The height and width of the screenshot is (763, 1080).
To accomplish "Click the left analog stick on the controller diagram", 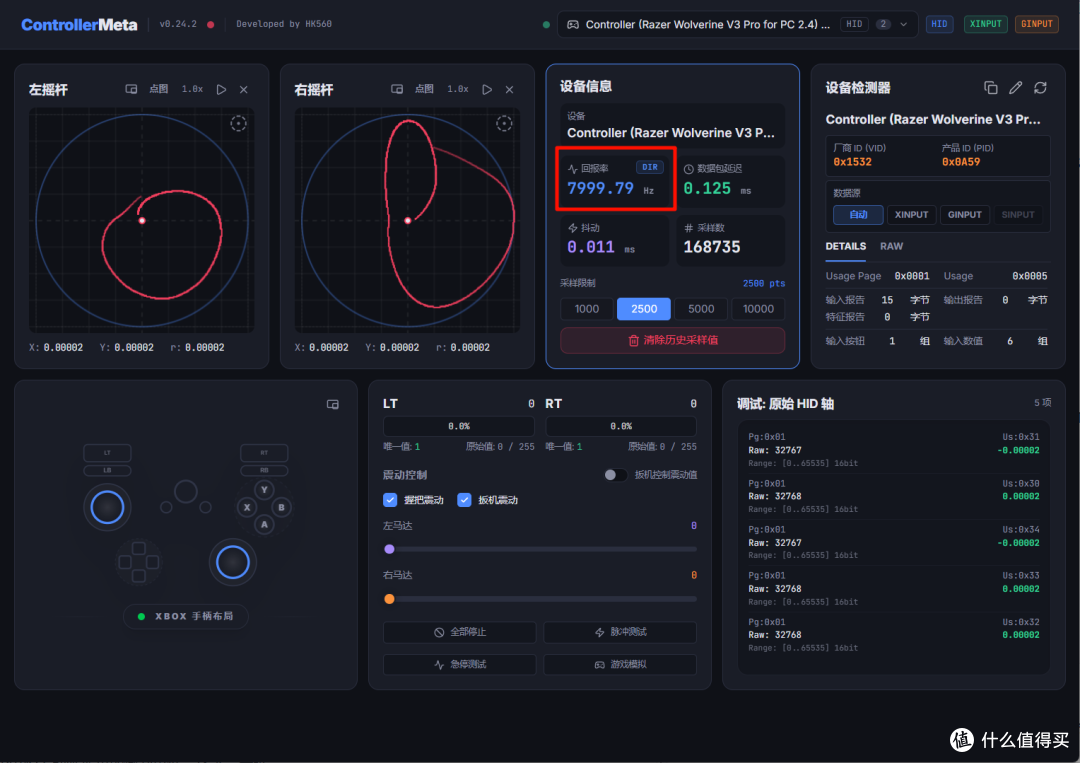I will click(x=107, y=508).
